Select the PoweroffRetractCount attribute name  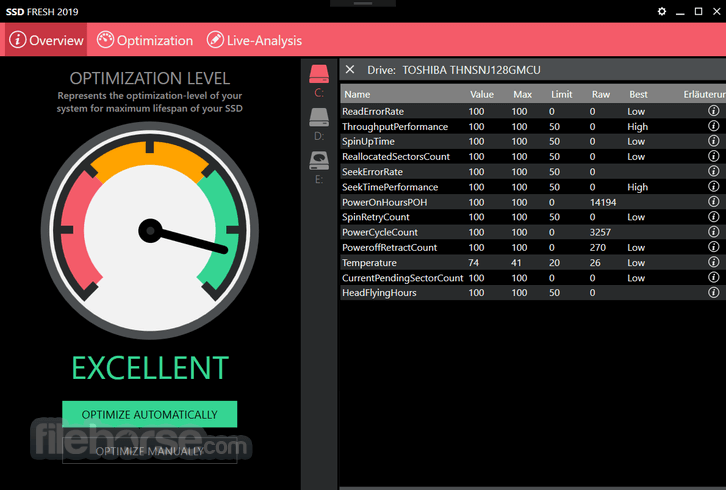point(389,248)
